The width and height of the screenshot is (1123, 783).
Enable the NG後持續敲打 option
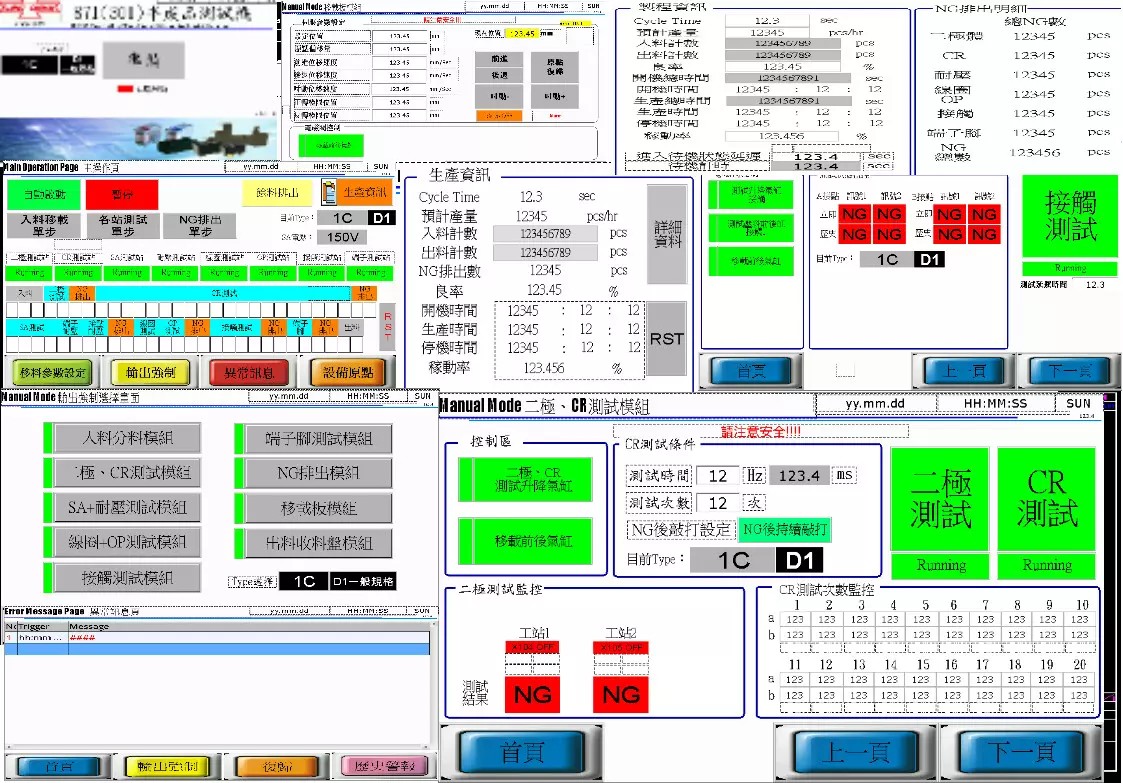click(x=785, y=531)
